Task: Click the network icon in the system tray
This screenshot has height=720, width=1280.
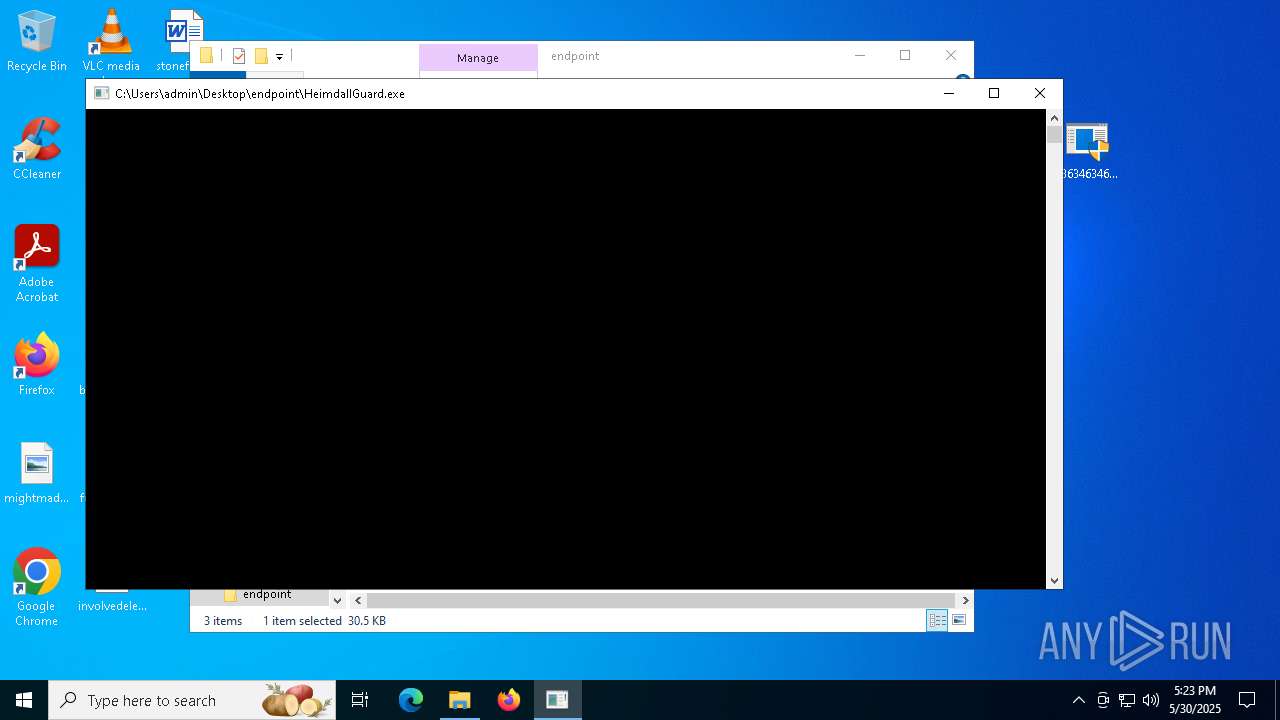Action: click(x=1127, y=700)
